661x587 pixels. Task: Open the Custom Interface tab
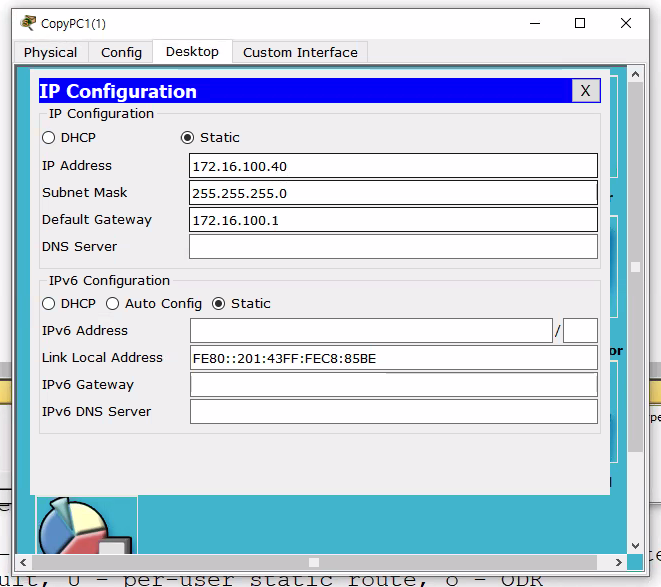pyautogui.click(x=300, y=52)
